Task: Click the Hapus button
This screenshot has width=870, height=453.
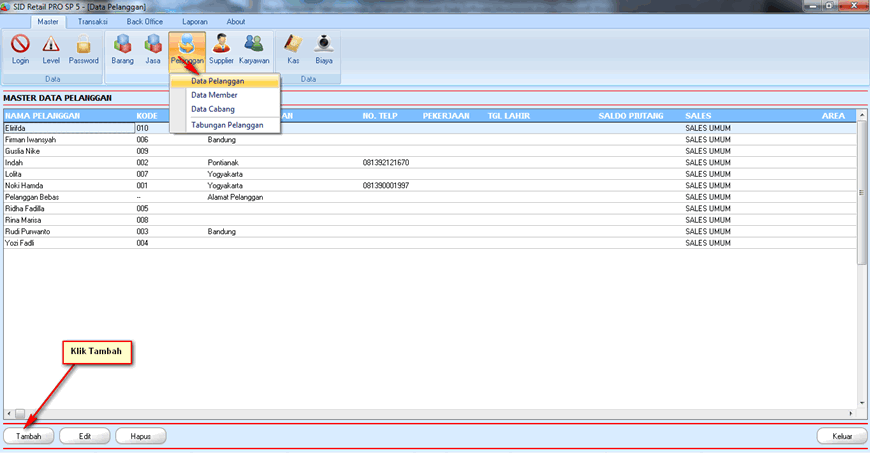Action: click(x=141, y=436)
